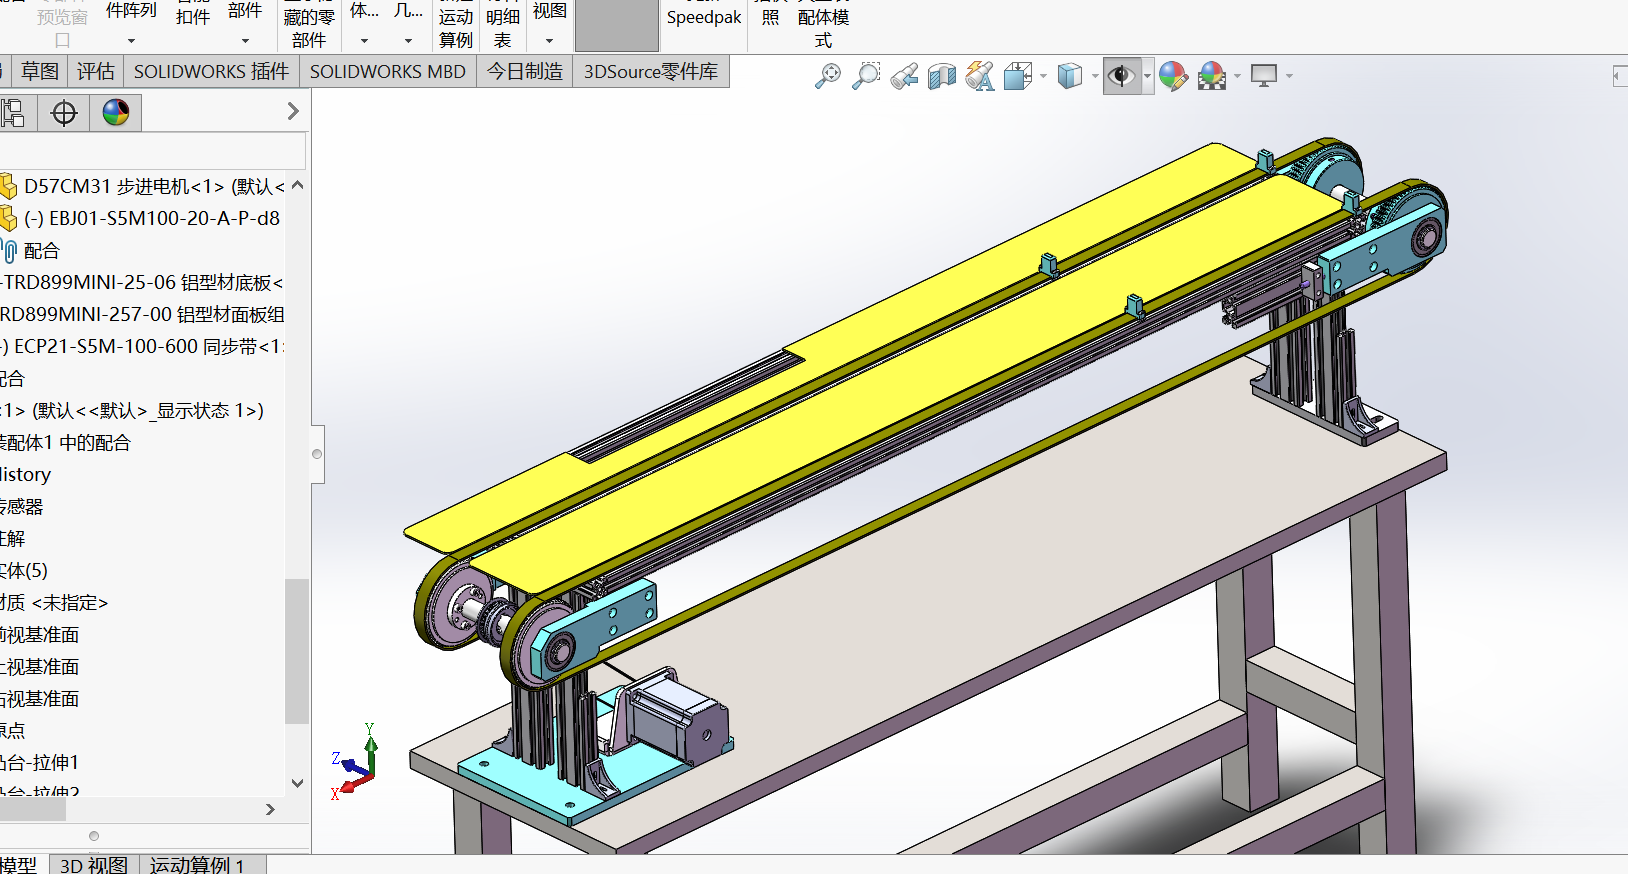Activate the Zoom to Area tool
The image size is (1628, 874).
coord(866,76)
